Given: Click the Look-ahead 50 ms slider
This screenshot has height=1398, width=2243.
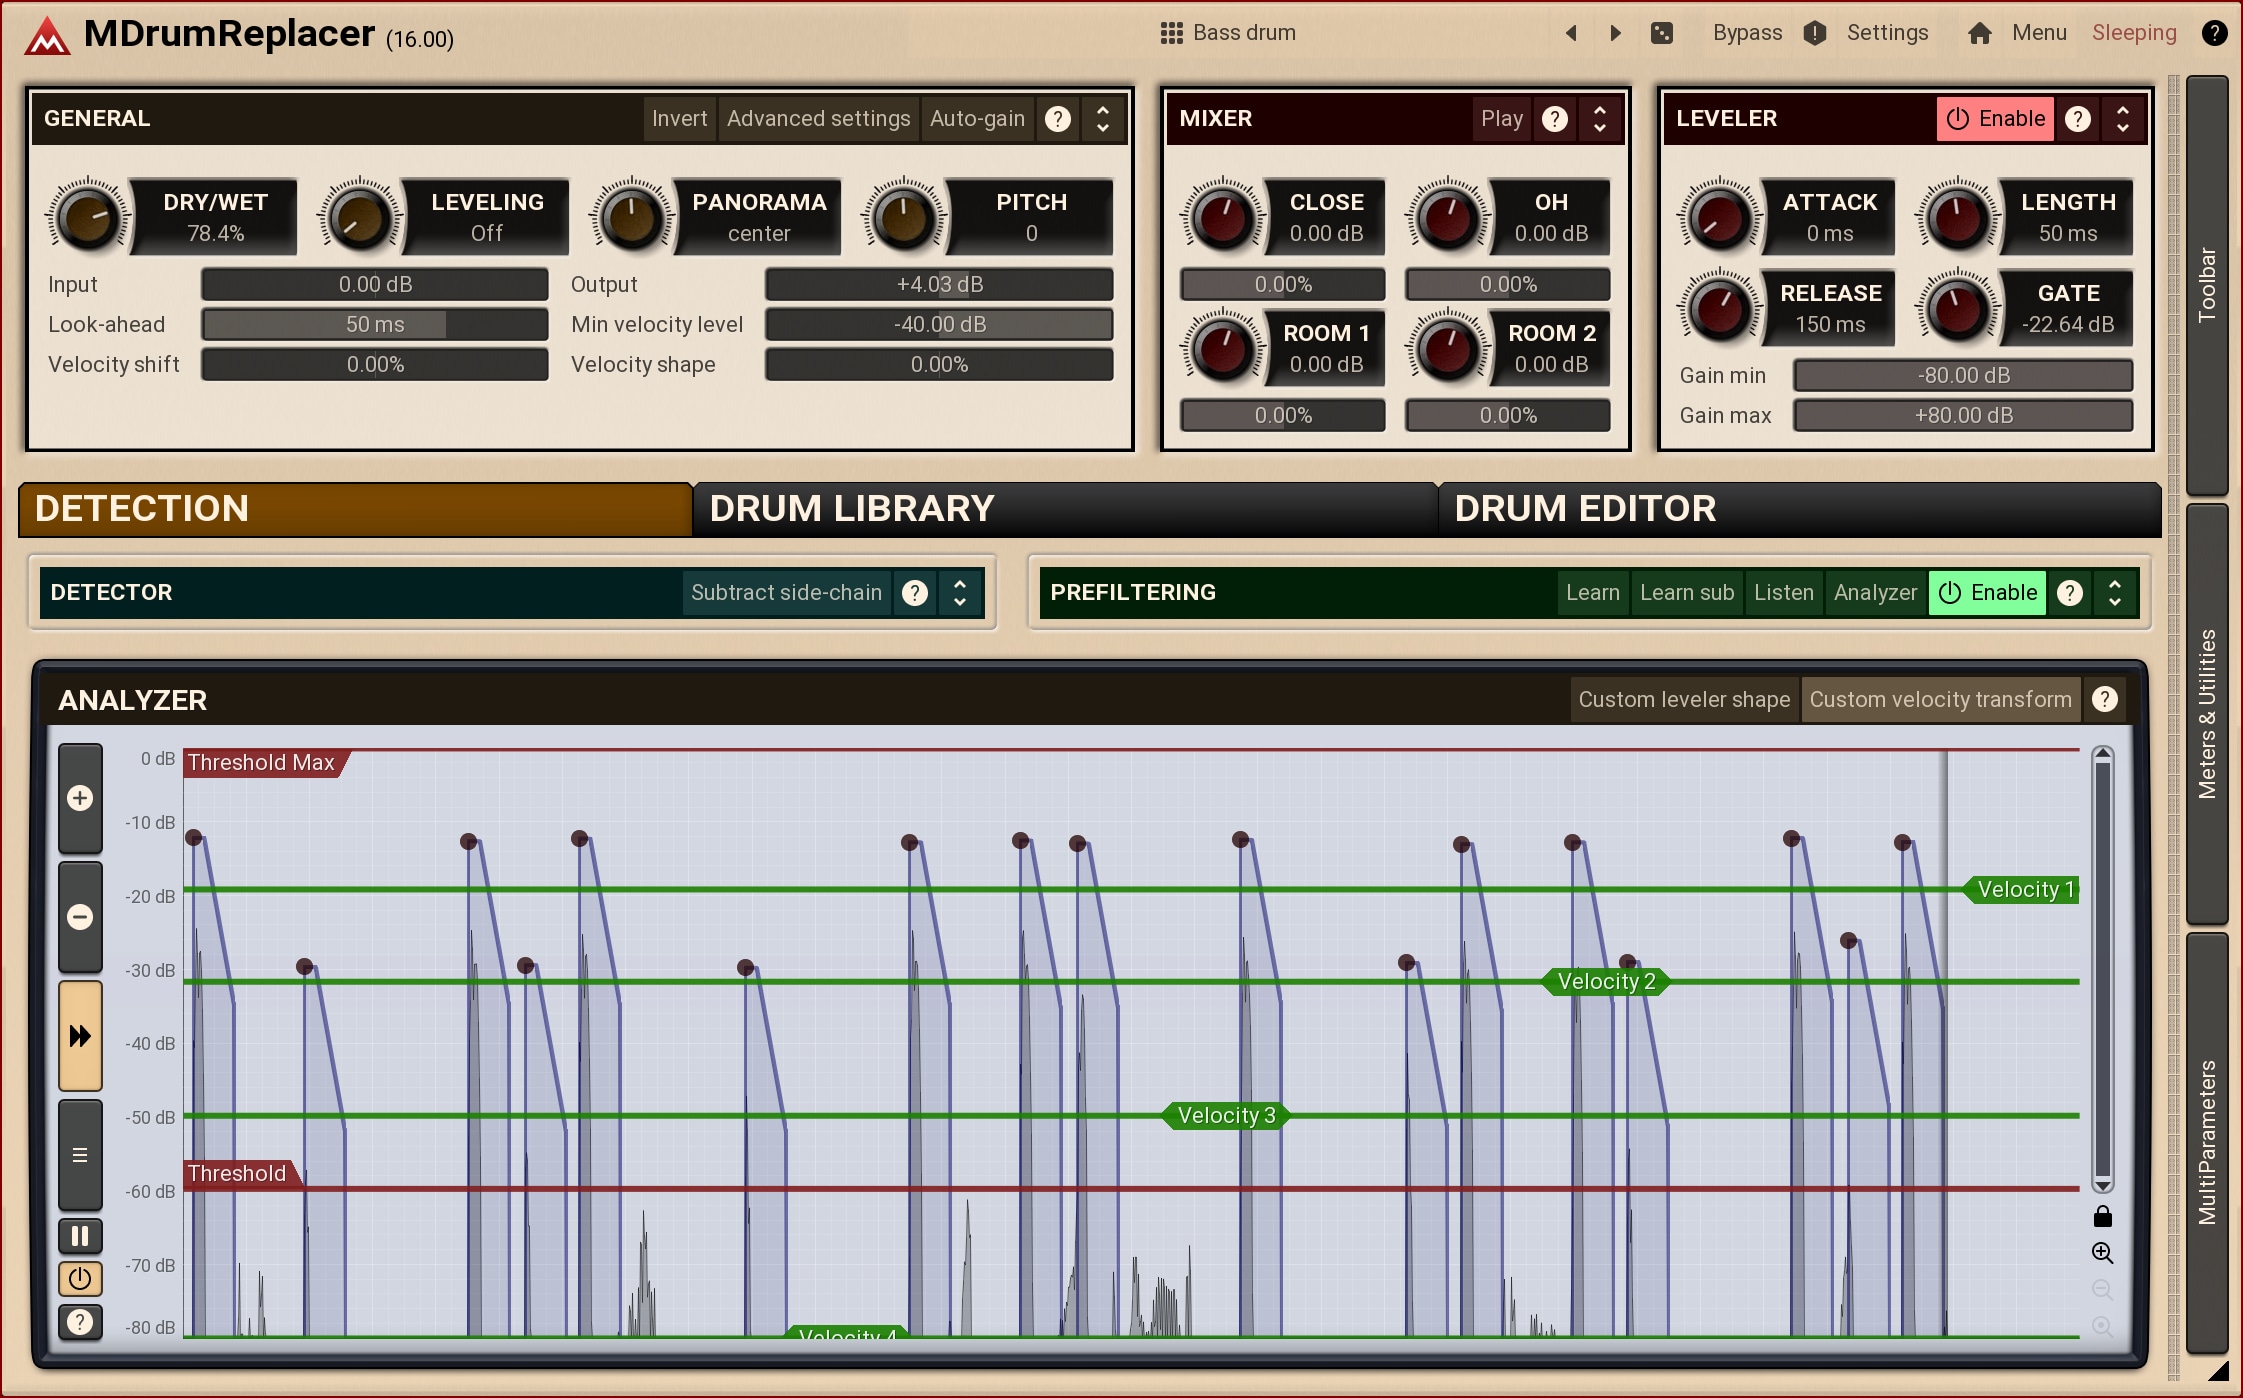Looking at the screenshot, I should (375, 325).
